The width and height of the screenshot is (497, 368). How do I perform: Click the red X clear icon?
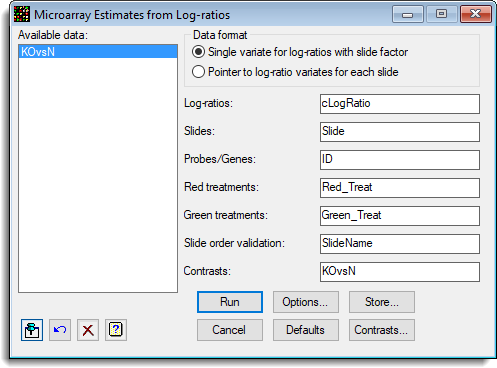pos(88,330)
